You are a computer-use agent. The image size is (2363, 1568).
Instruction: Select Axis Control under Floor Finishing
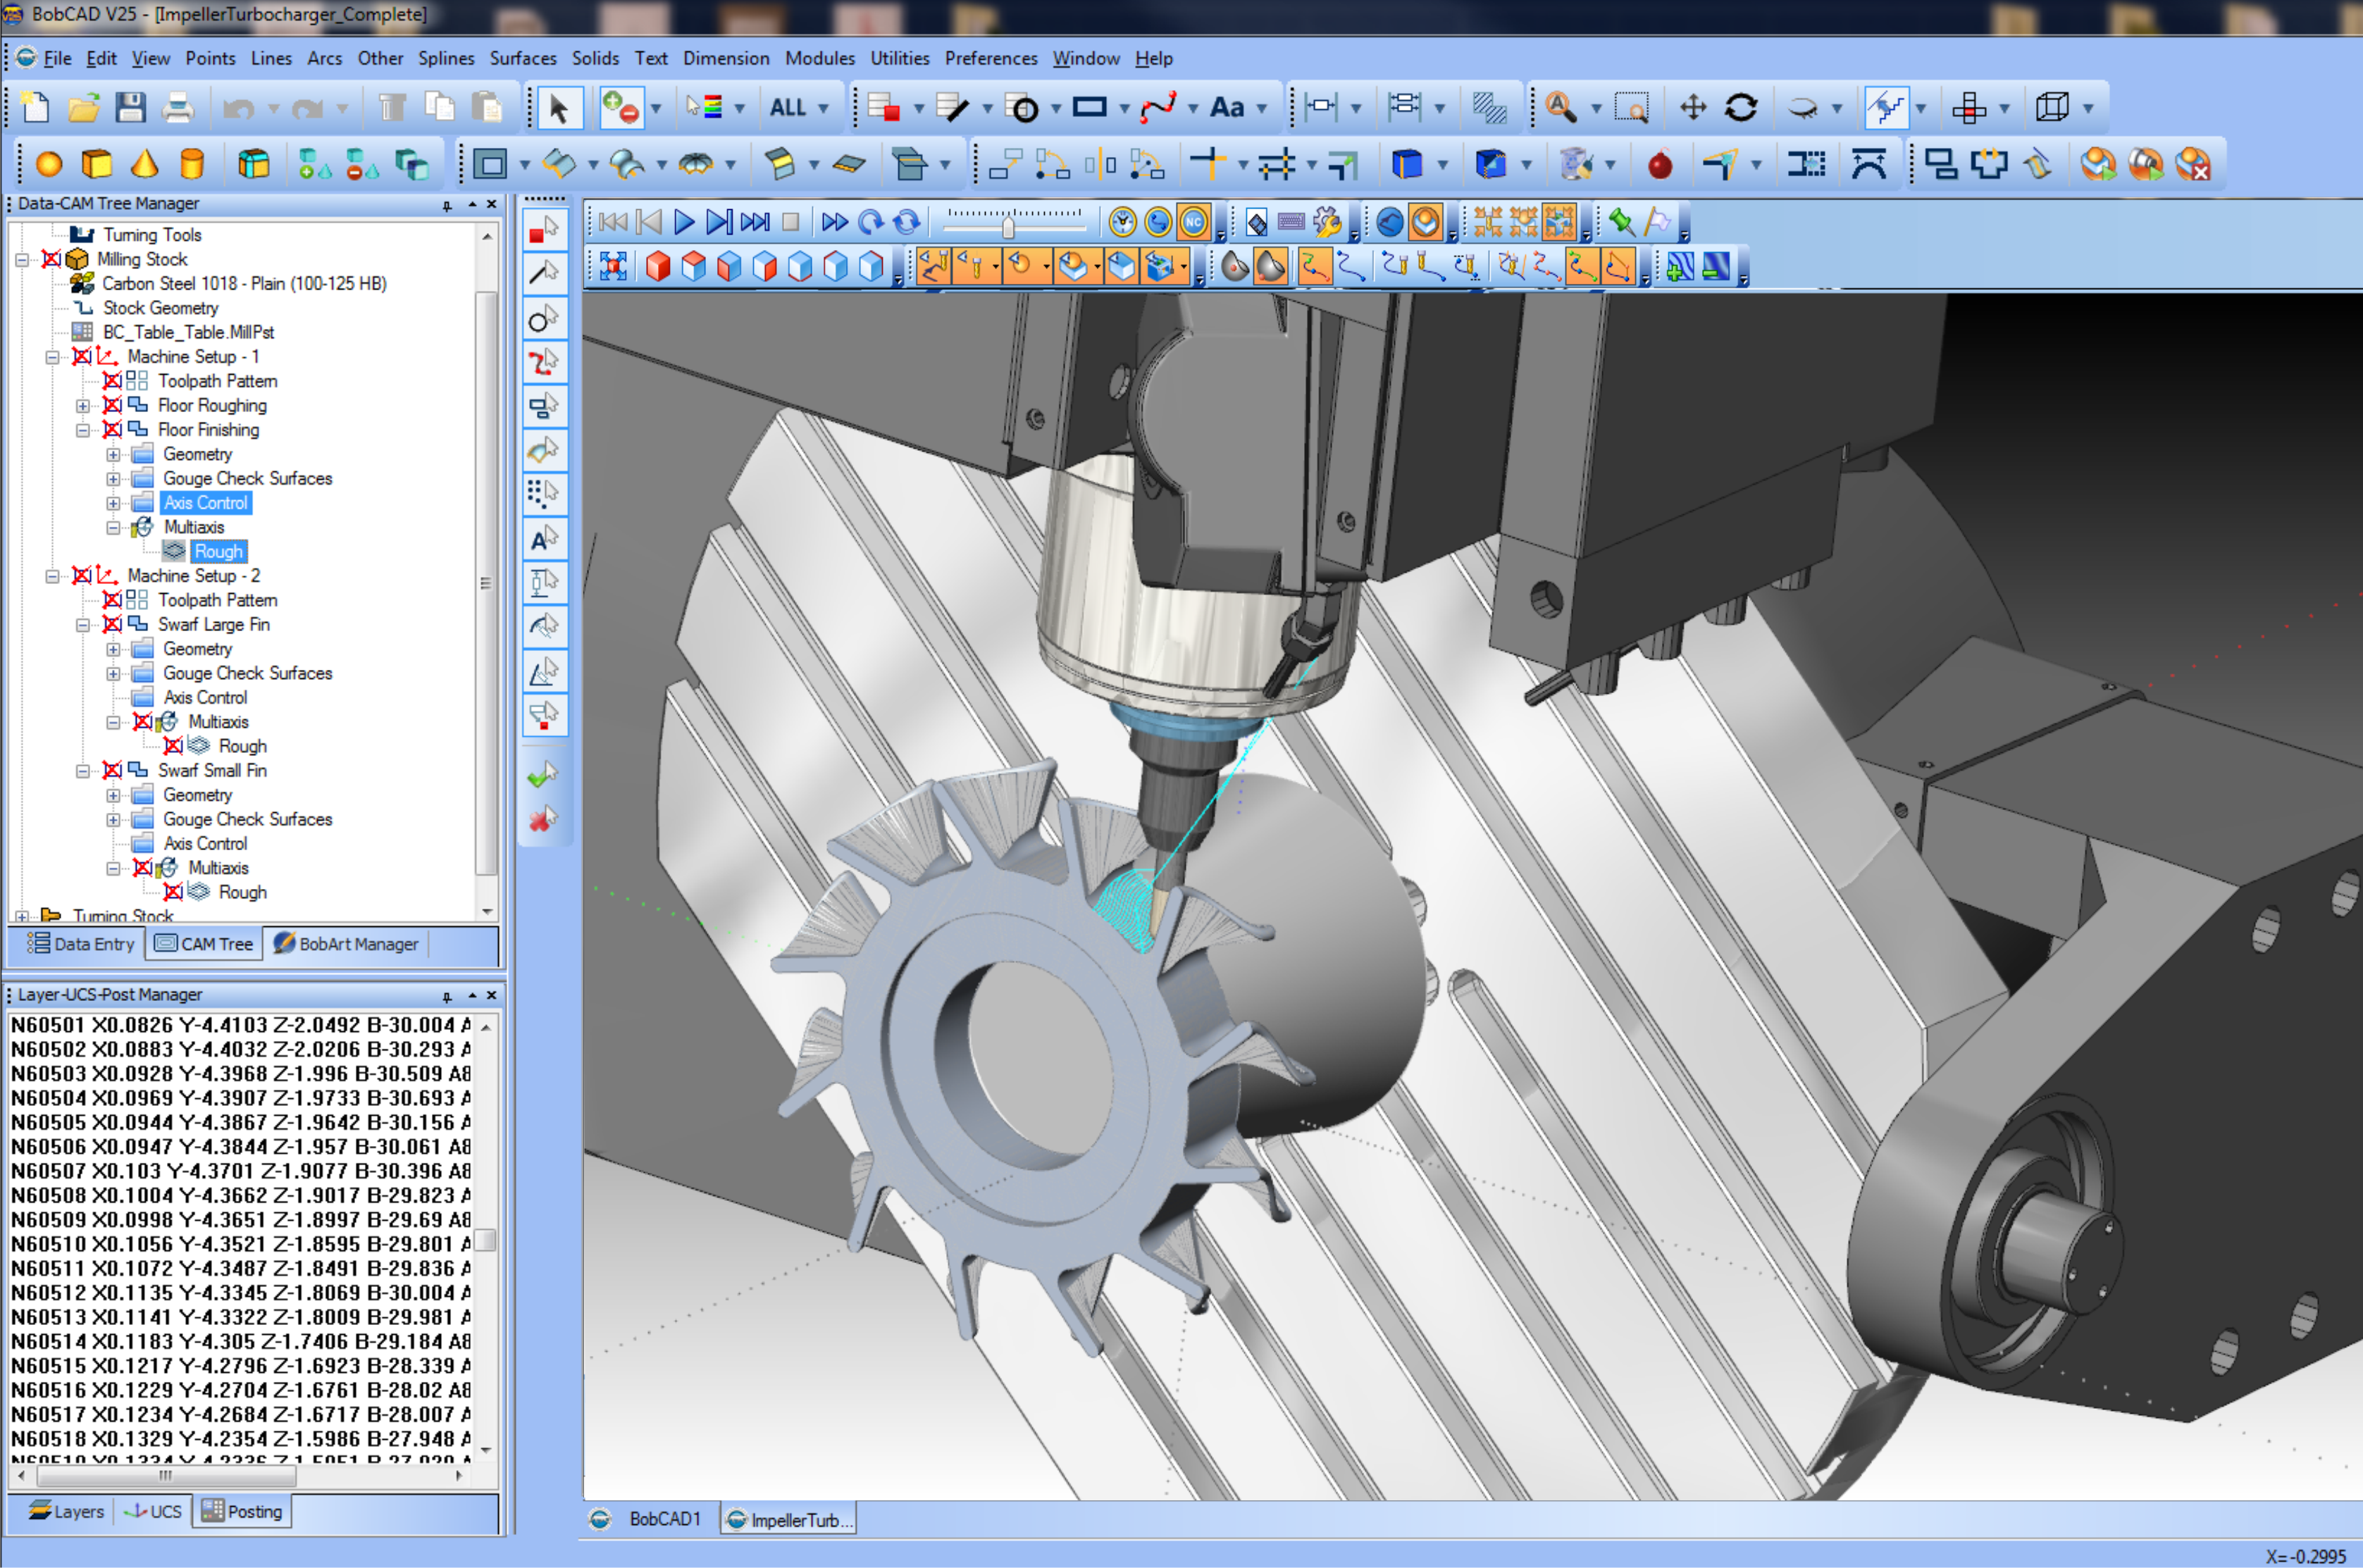pyautogui.click(x=205, y=503)
